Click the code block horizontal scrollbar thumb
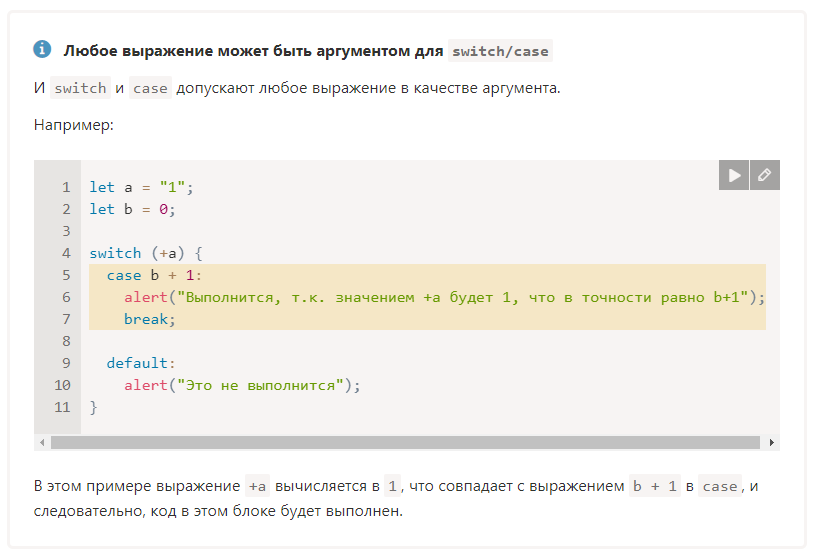The width and height of the screenshot is (813, 557). click(x=405, y=442)
